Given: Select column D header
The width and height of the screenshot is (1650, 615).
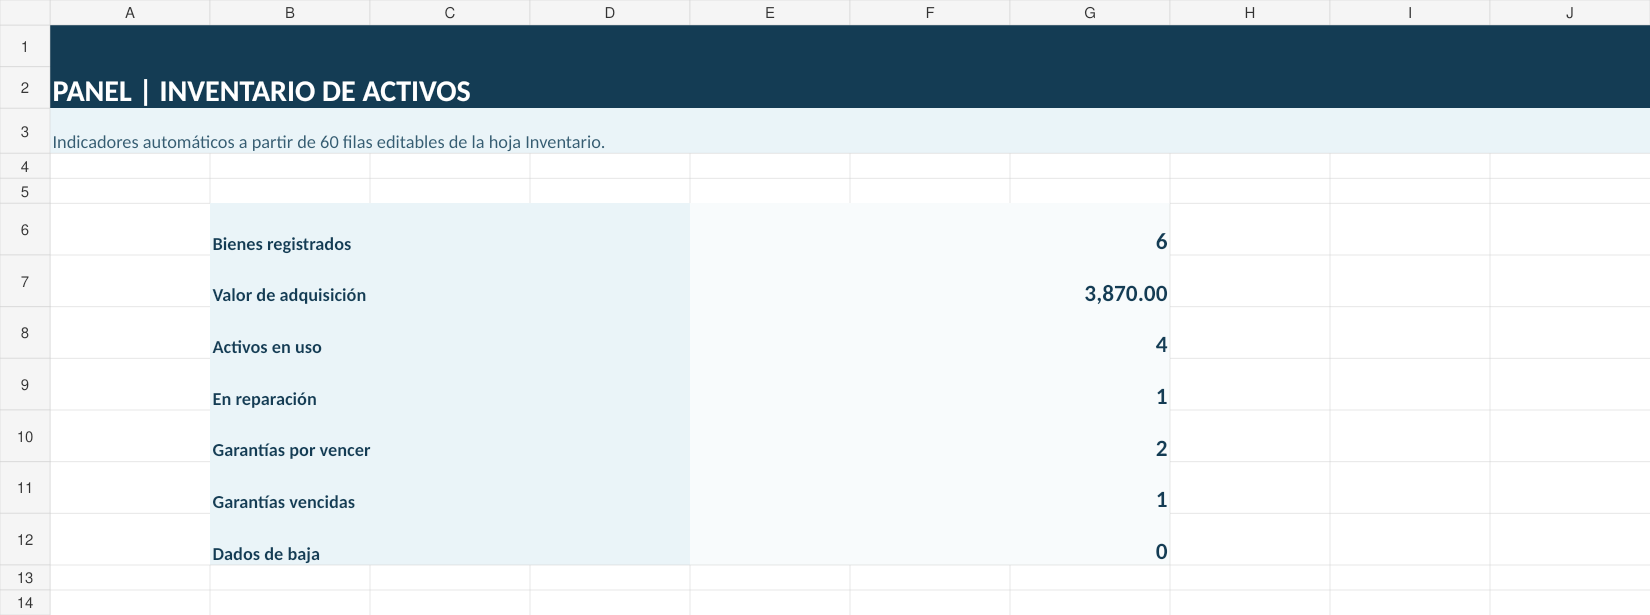Looking at the screenshot, I should 610,13.
